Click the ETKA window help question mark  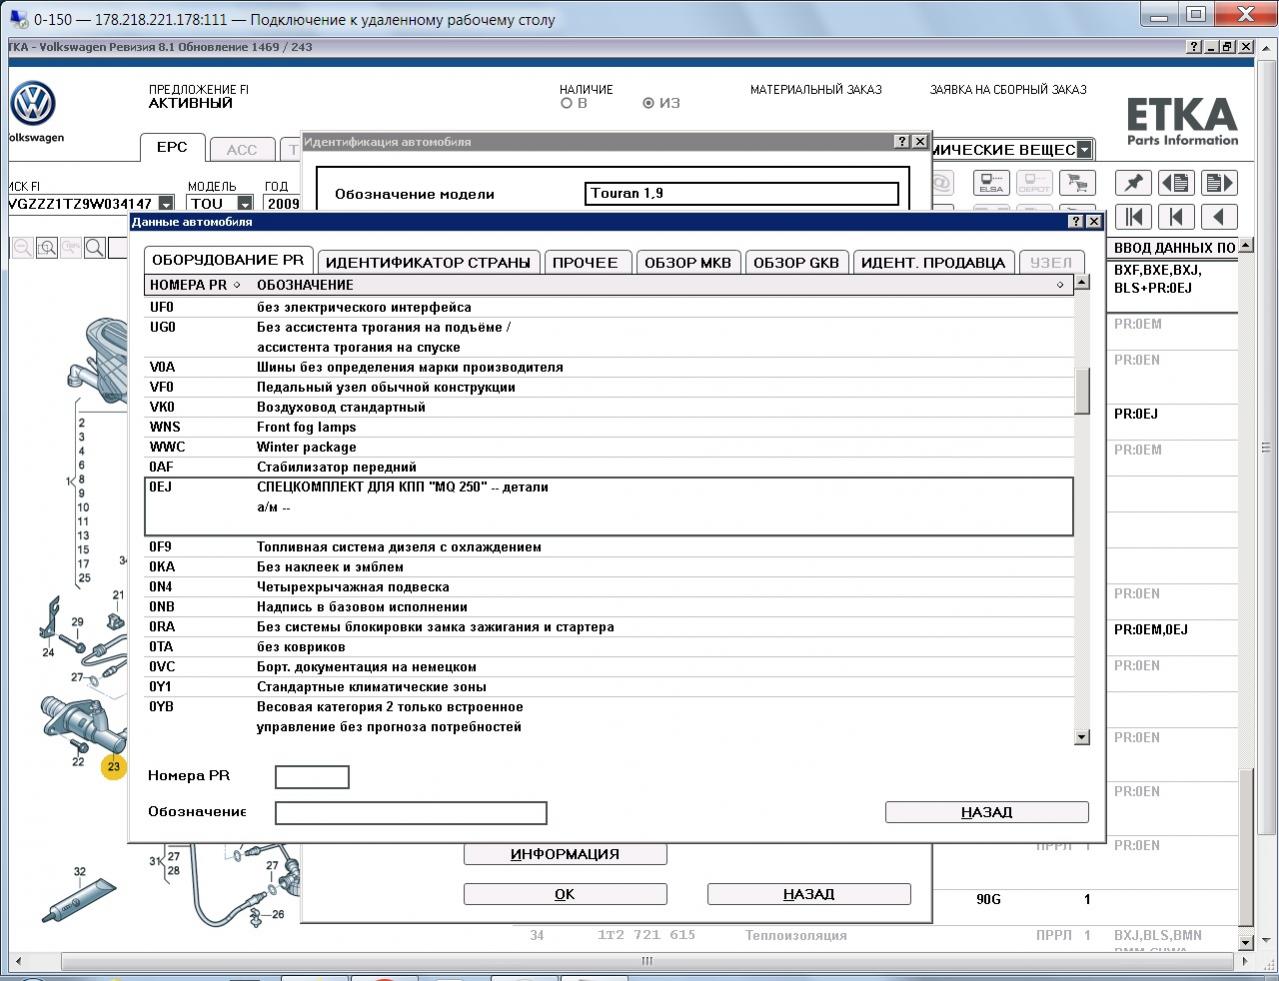pos(1195,47)
